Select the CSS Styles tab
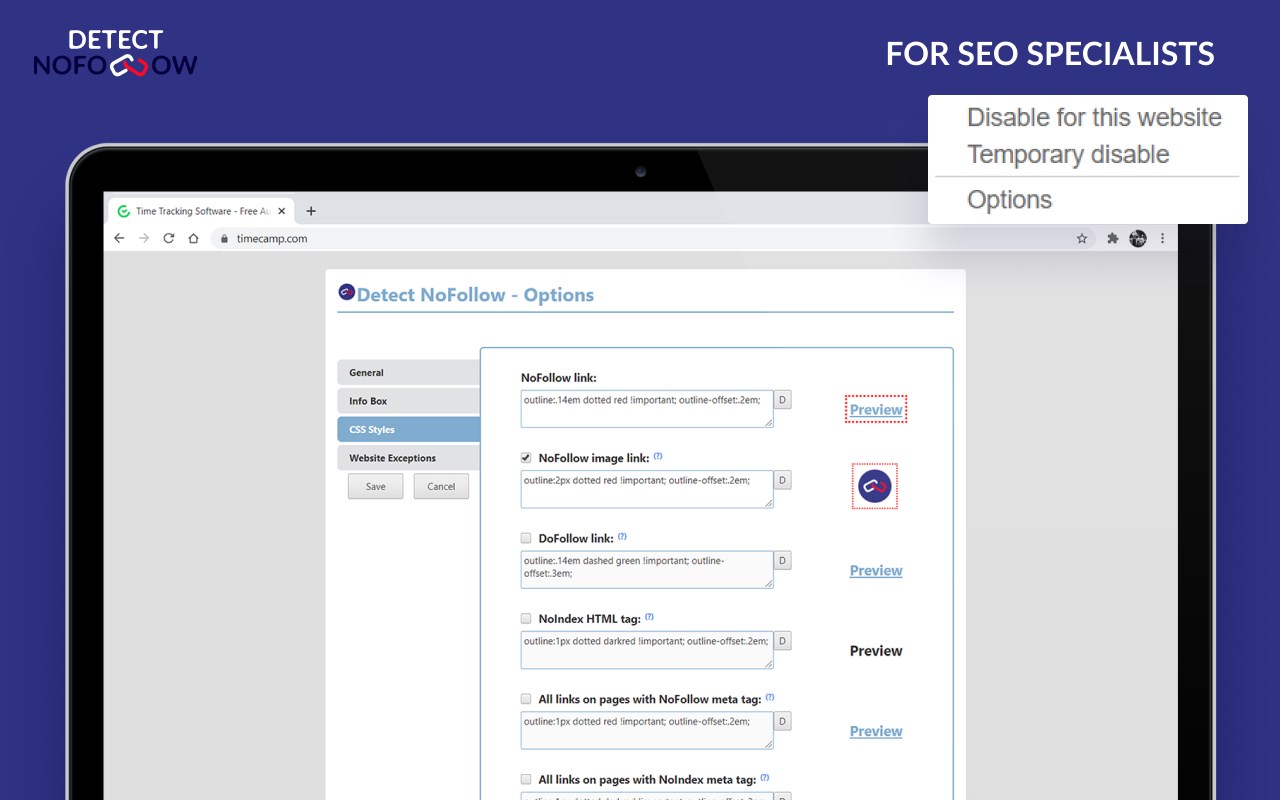The image size is (1280, 800). [x=409, y=430]
